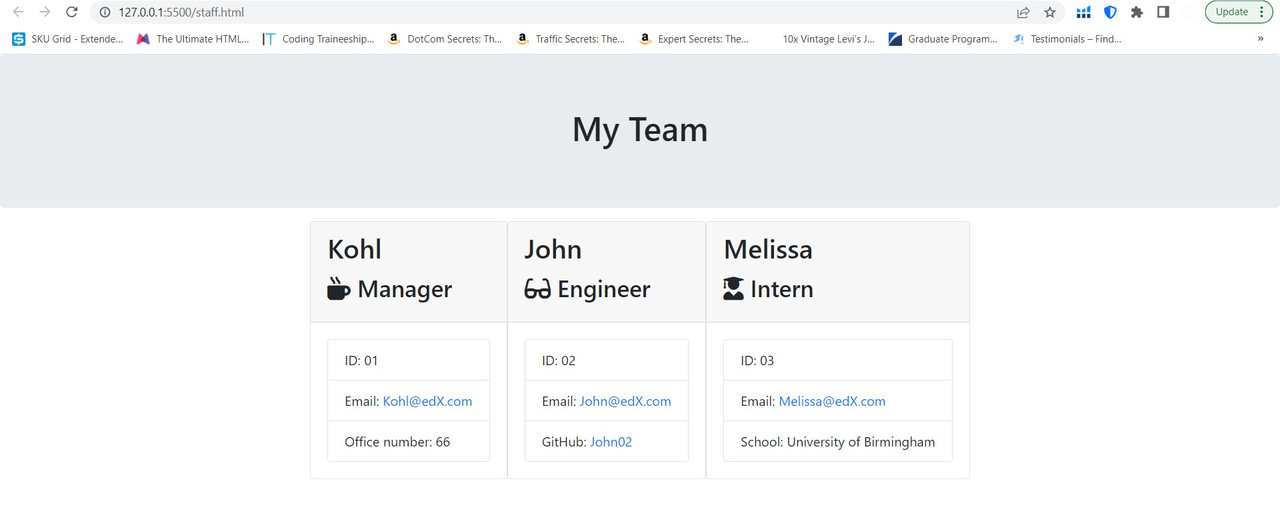1280x507 pixels.
Task: Open the Expert Secrets bookmark
Action: click(693, 39)
